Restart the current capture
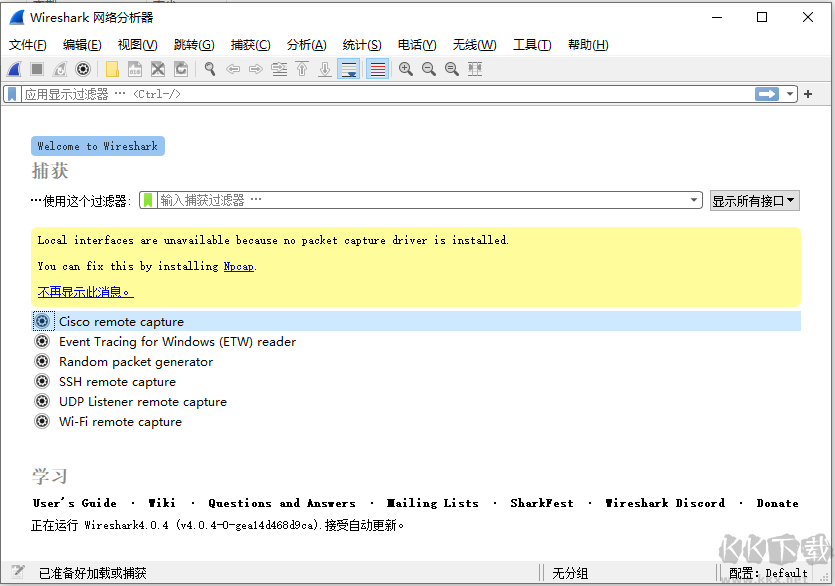The image size is (835, 586). coord(59,68)
